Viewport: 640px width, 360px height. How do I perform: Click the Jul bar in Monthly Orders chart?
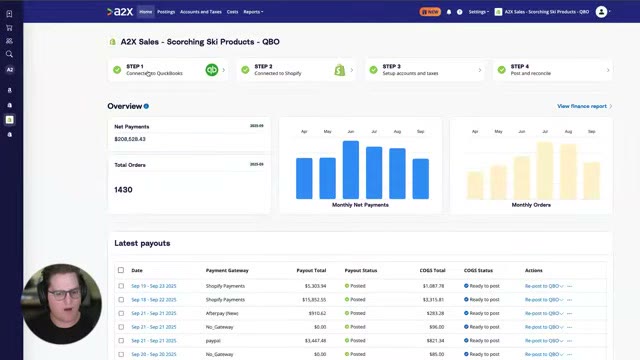[545, 171]
